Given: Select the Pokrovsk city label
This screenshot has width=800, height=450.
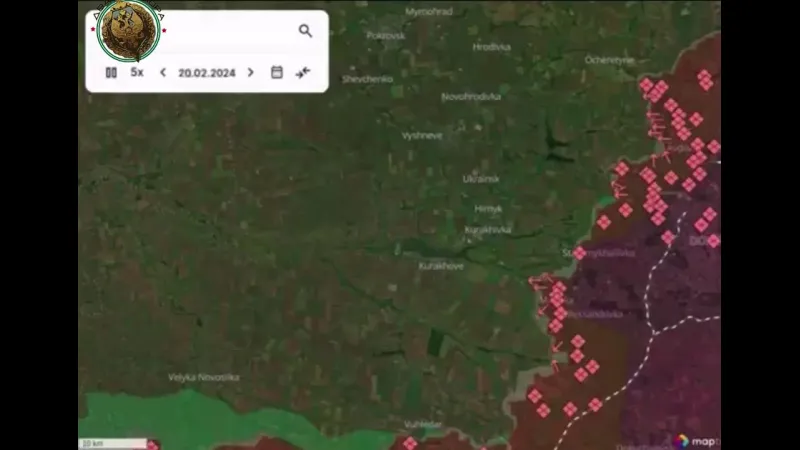Looking at the screenshot, I should [385, 35].
